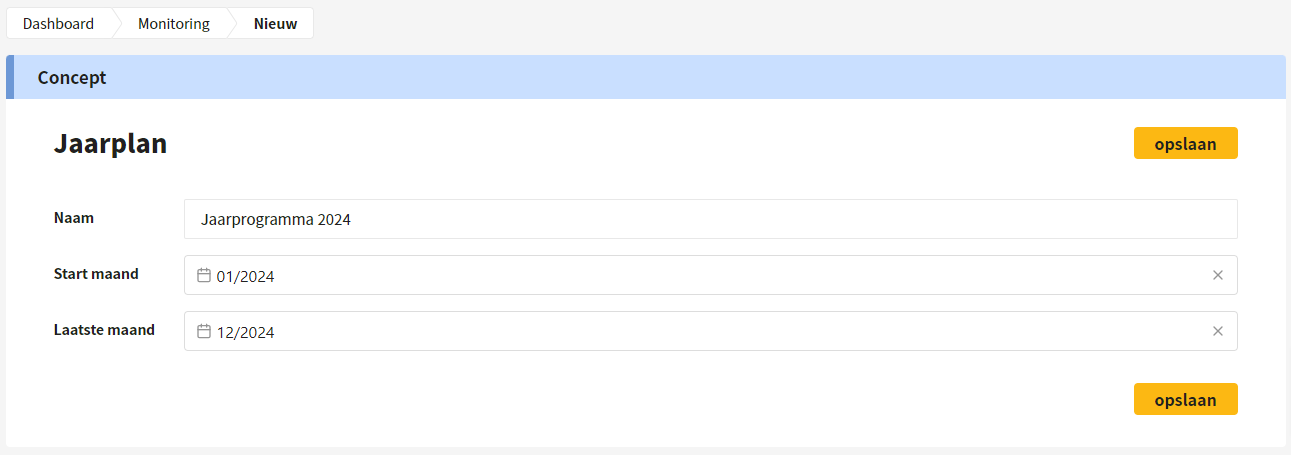Go to the Dashboard breadcrumb

coord(59,24)
